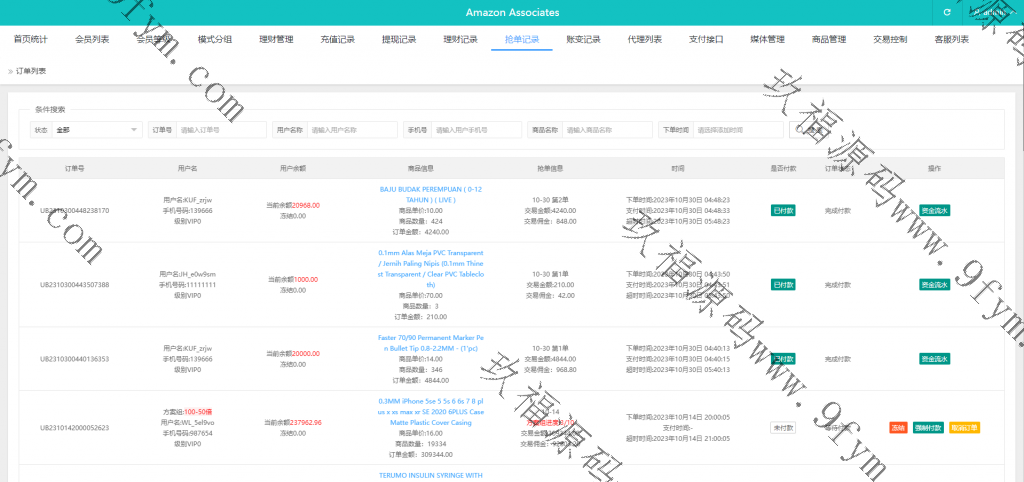Open the 会员列表 menu item

point(92,40)
